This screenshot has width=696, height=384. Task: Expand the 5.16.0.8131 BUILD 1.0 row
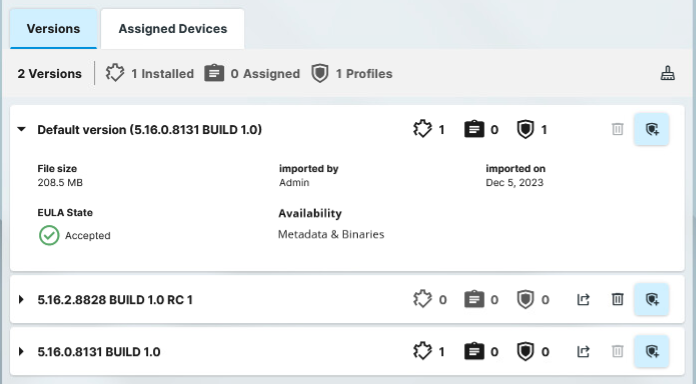pos(21,352)
